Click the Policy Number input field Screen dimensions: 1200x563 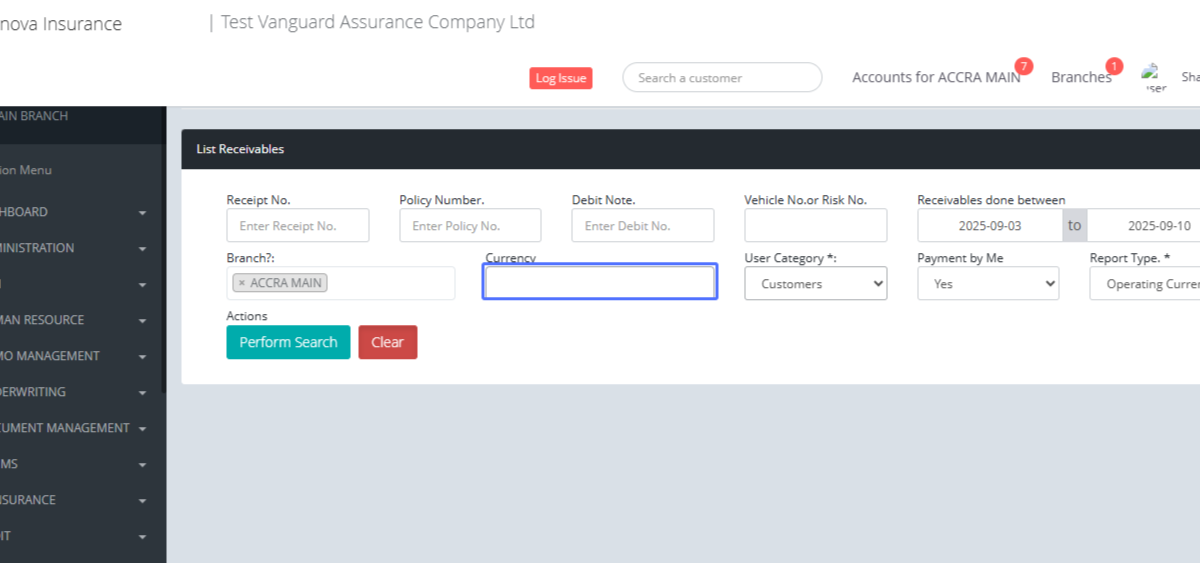(470, 226)
